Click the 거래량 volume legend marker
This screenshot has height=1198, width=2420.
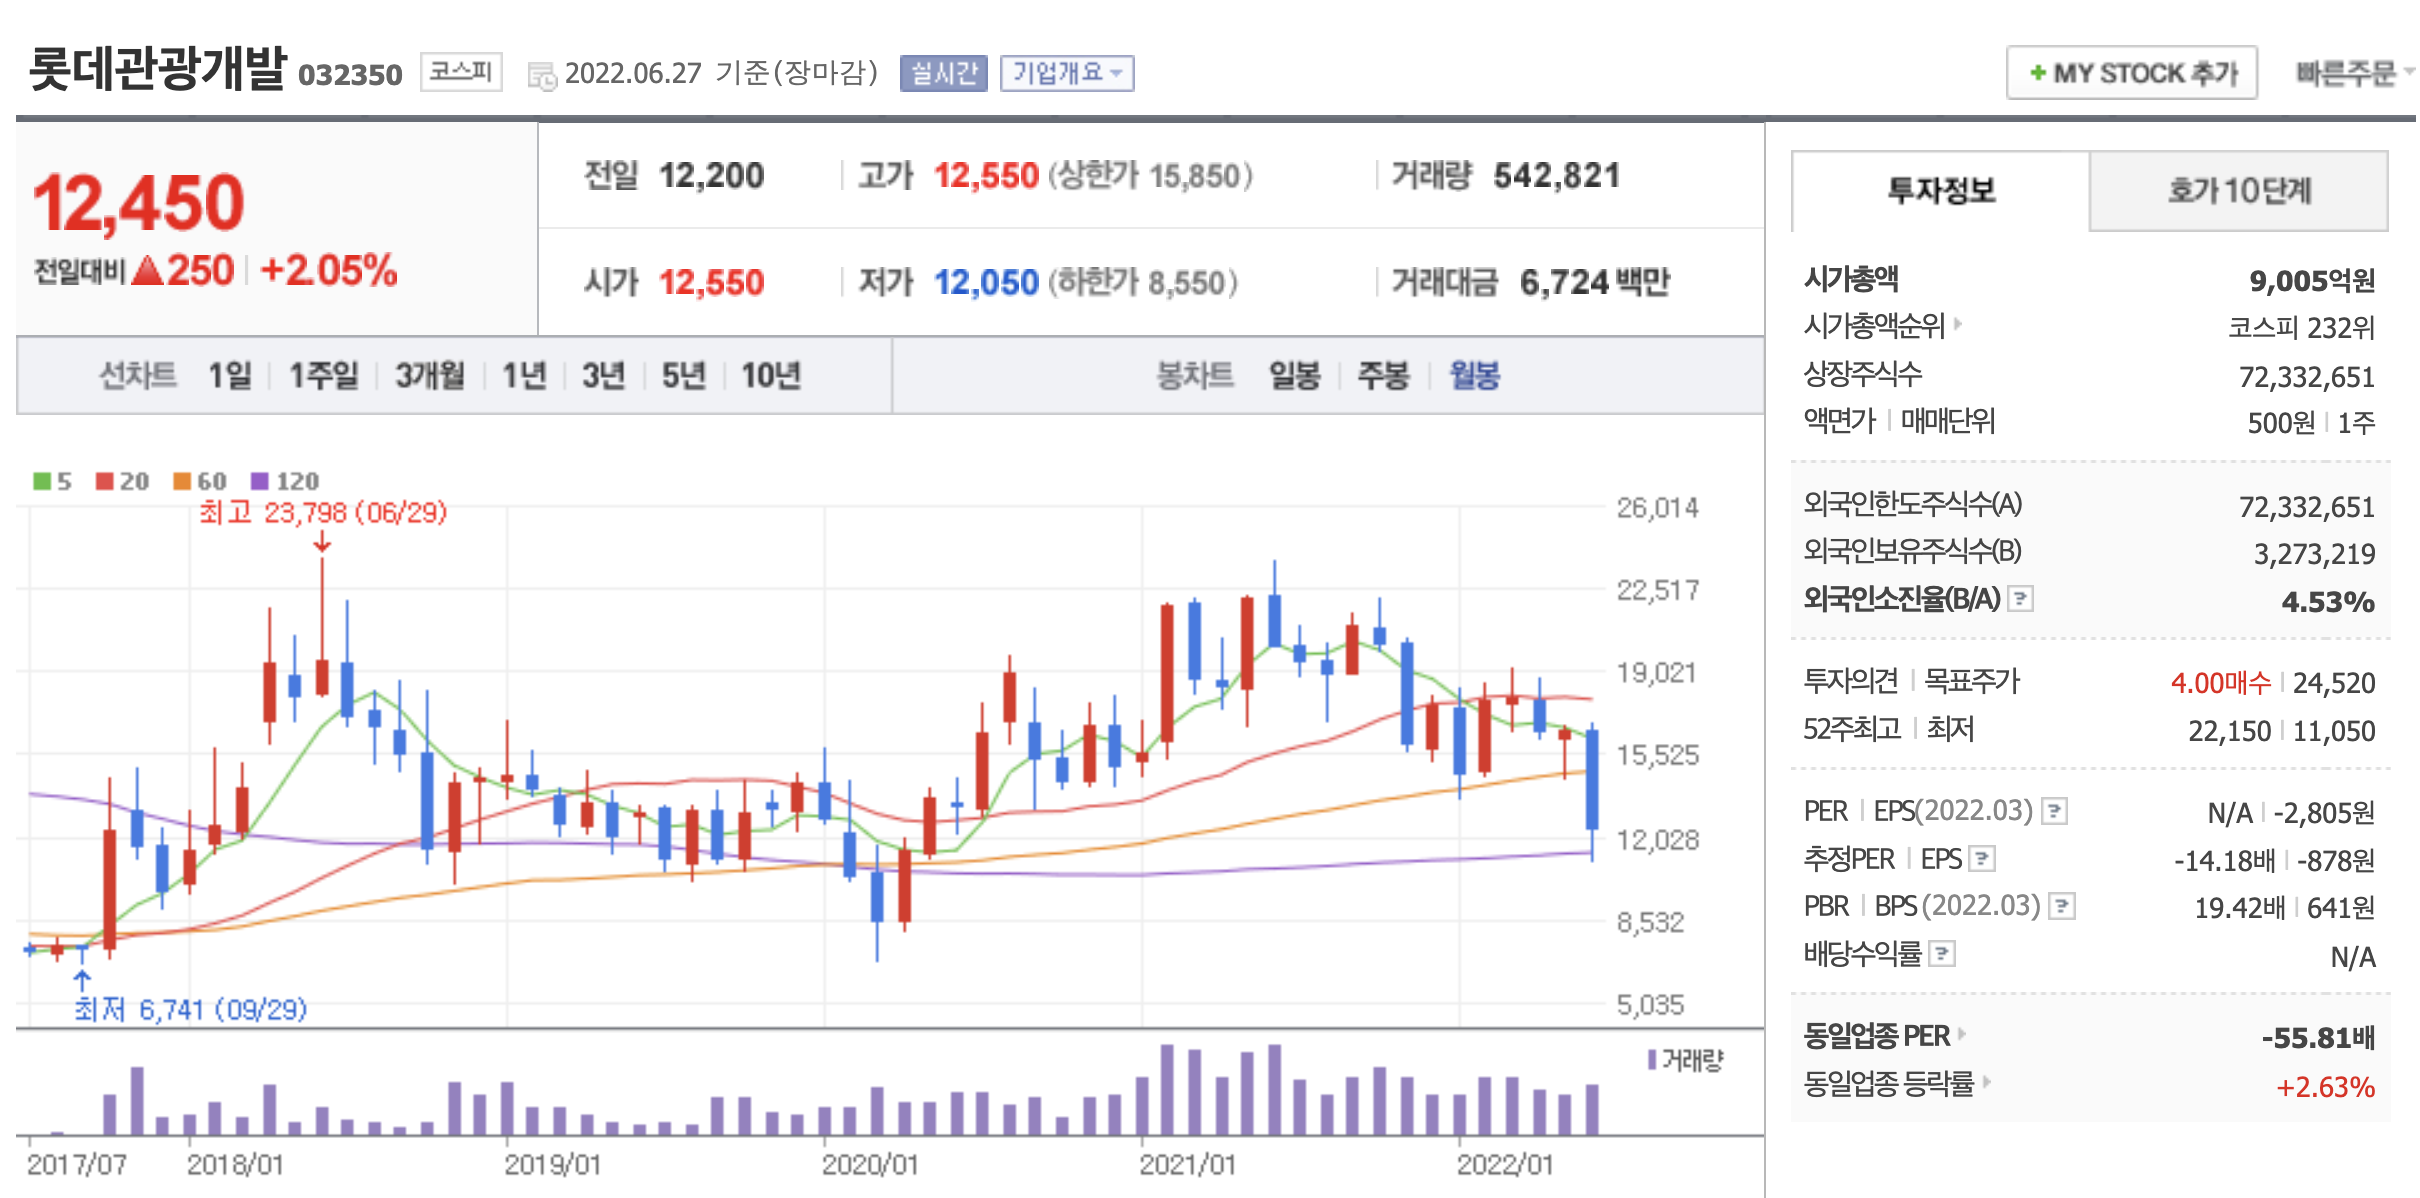point(1652,1059)
